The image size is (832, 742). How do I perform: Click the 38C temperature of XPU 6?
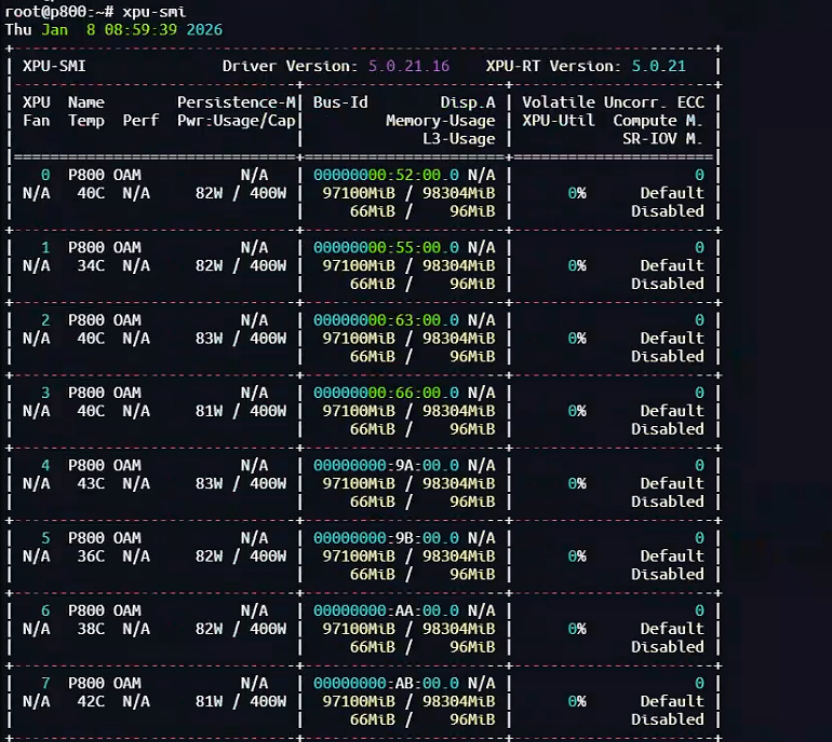91,628
